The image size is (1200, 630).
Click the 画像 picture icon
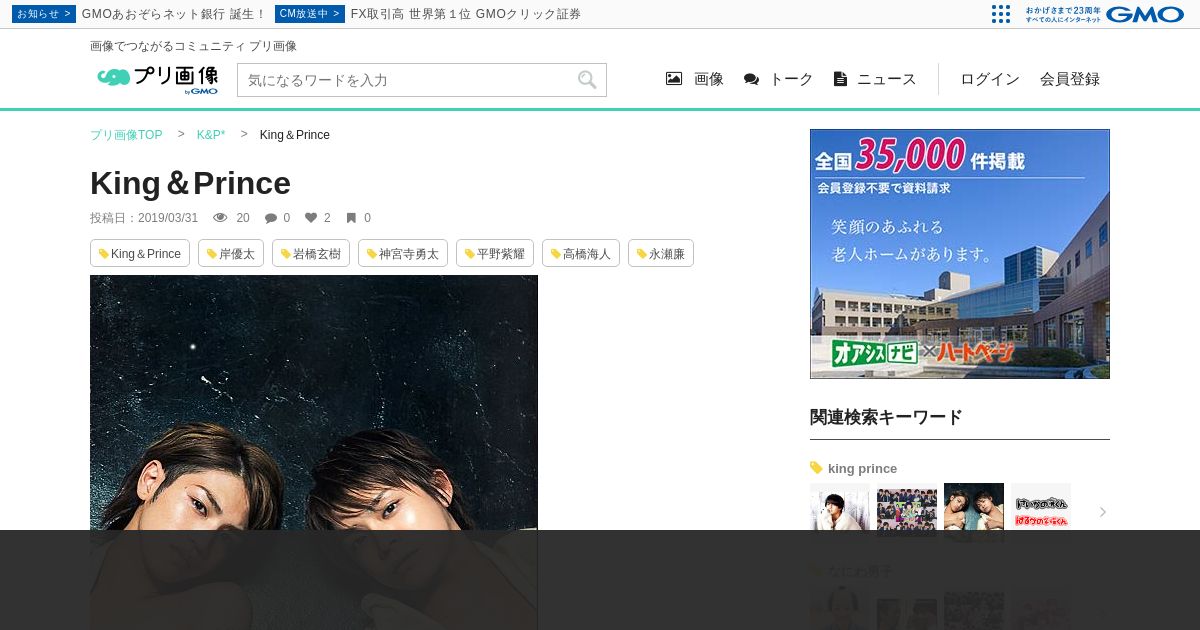coord(674,79)
